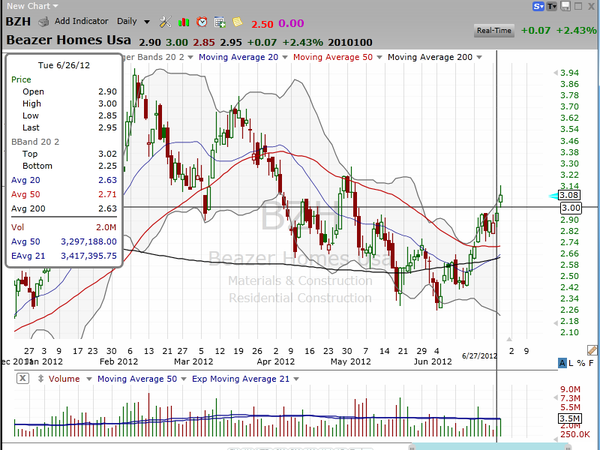Screen dimensions: 600x450
Task: Expand the Volume indicator dropdown arrow
Action: click(89, 379)
